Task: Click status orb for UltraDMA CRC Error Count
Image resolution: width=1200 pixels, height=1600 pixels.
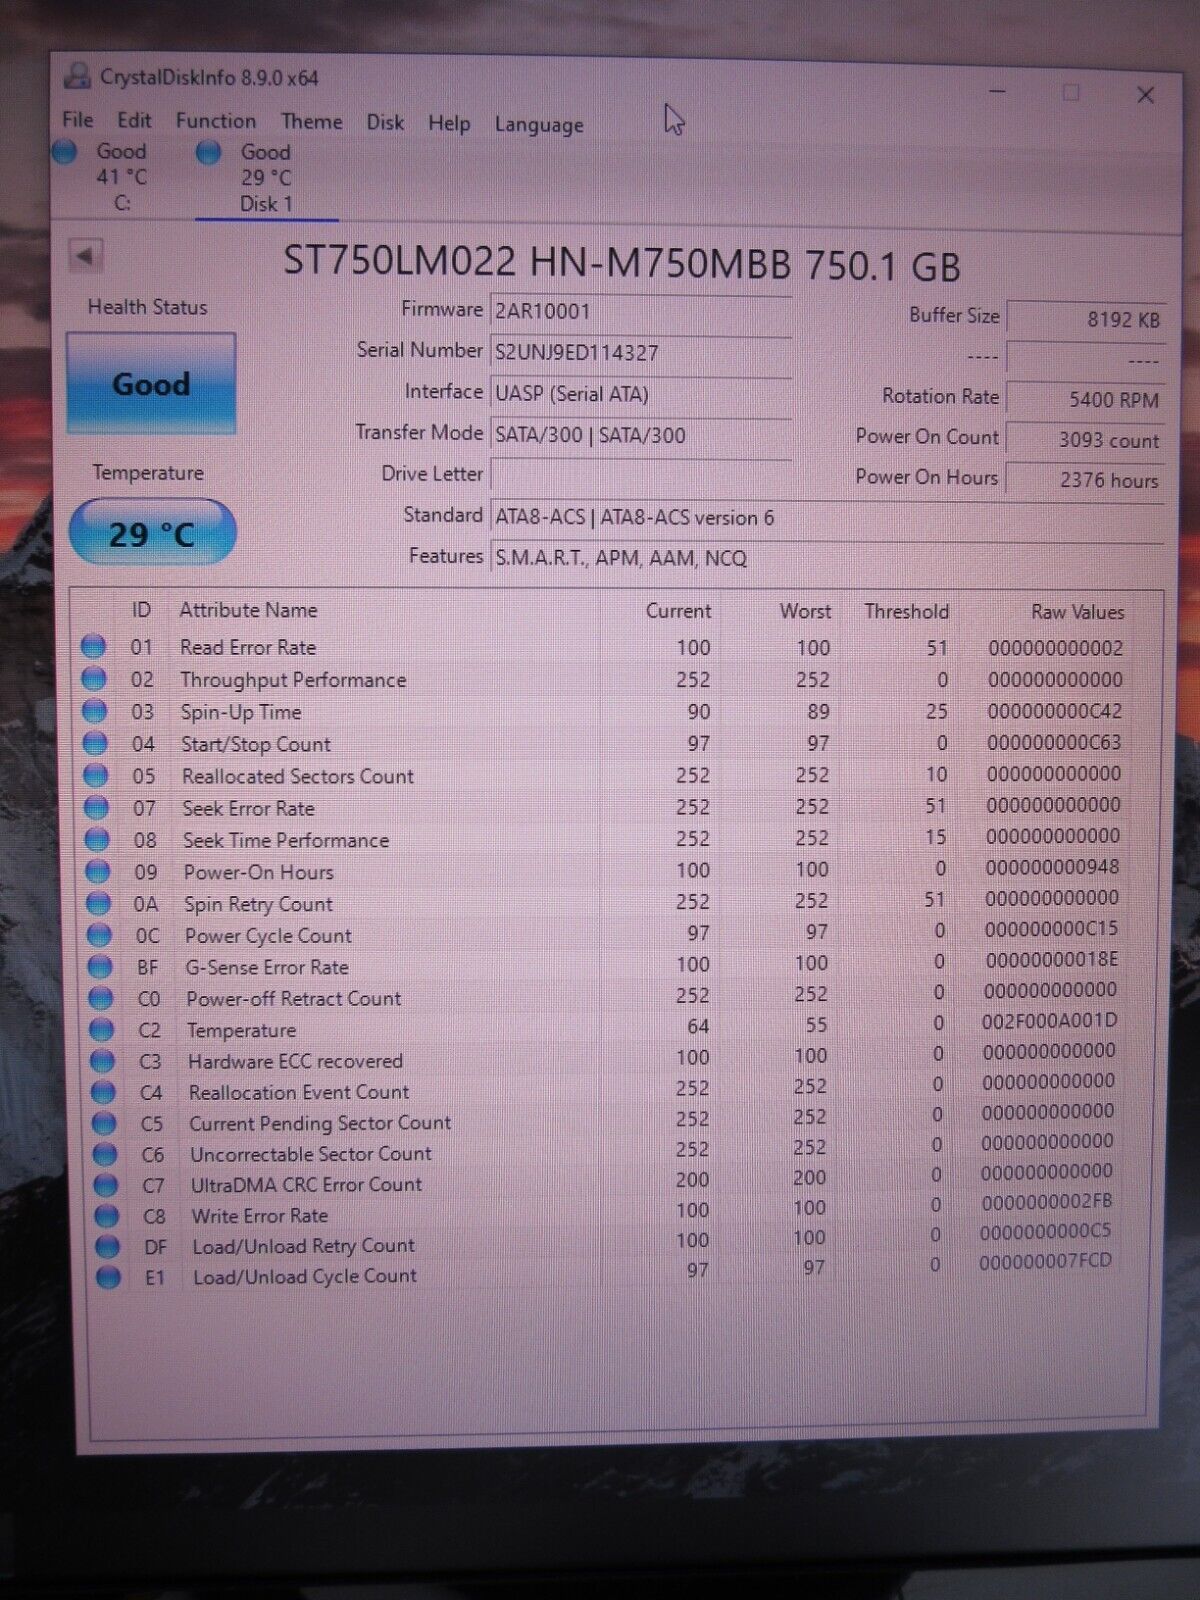Action: coord(105,1185)
